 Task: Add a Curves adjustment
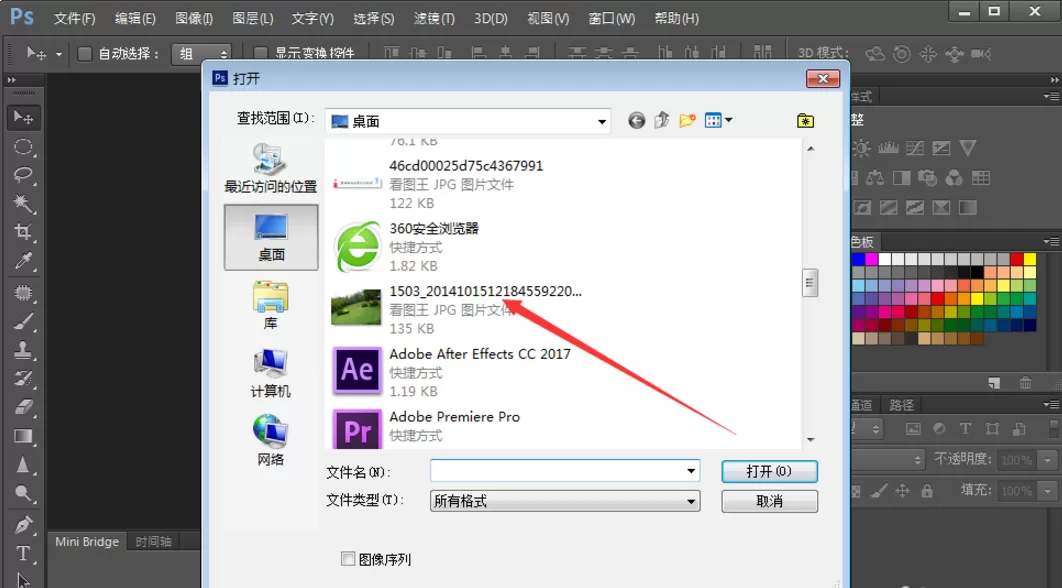(915, 148)
